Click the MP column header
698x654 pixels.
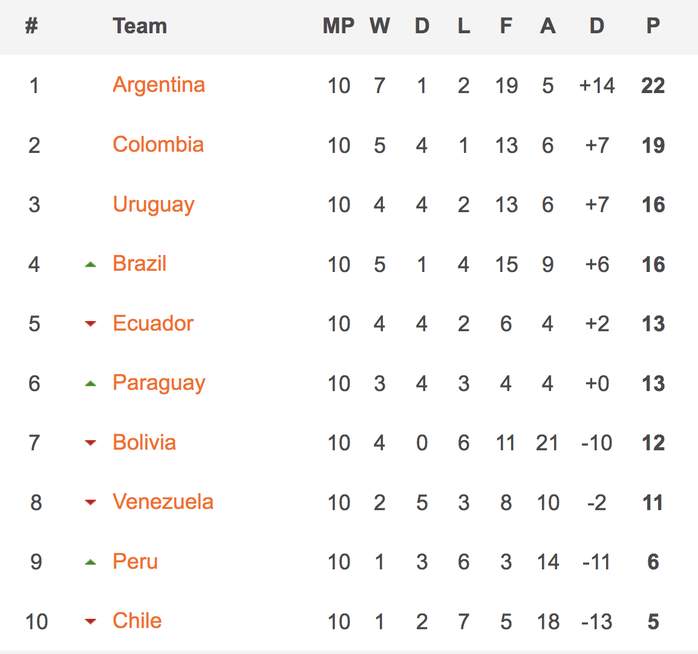339,26
